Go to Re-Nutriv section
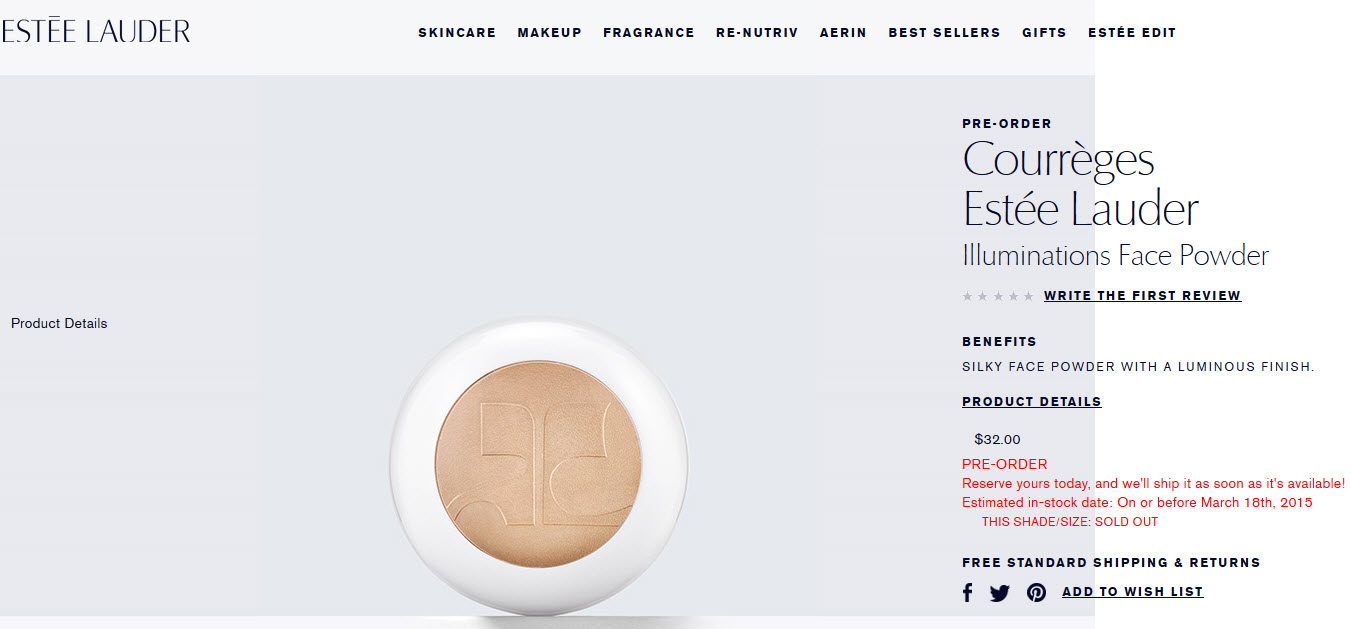1351x629 pixels. pos(757,33)
